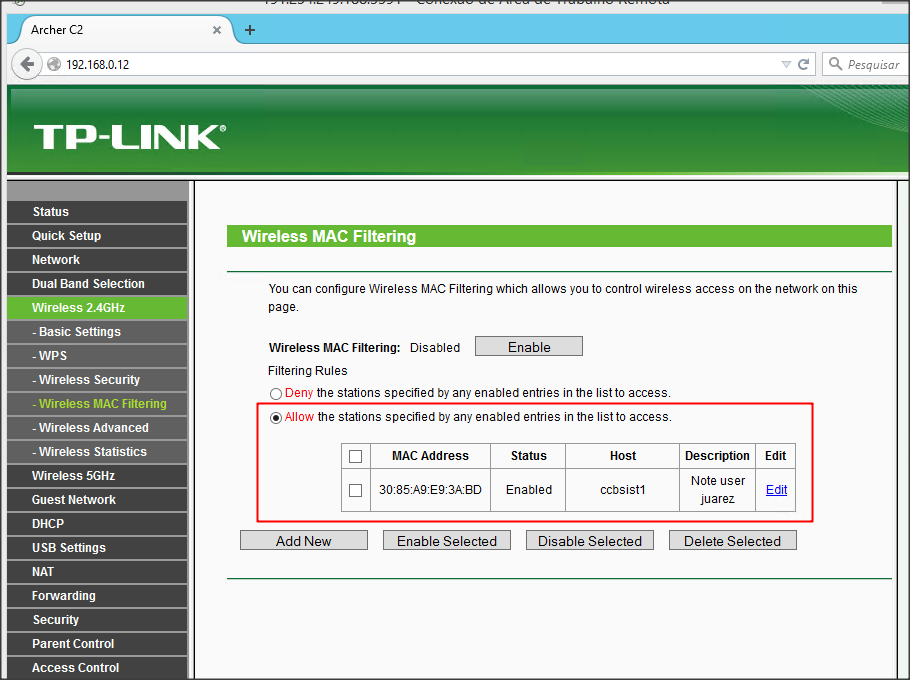Open Wireless Advanced submenu
This screenshot has height=680, width=910.
[x=98, y=428]
